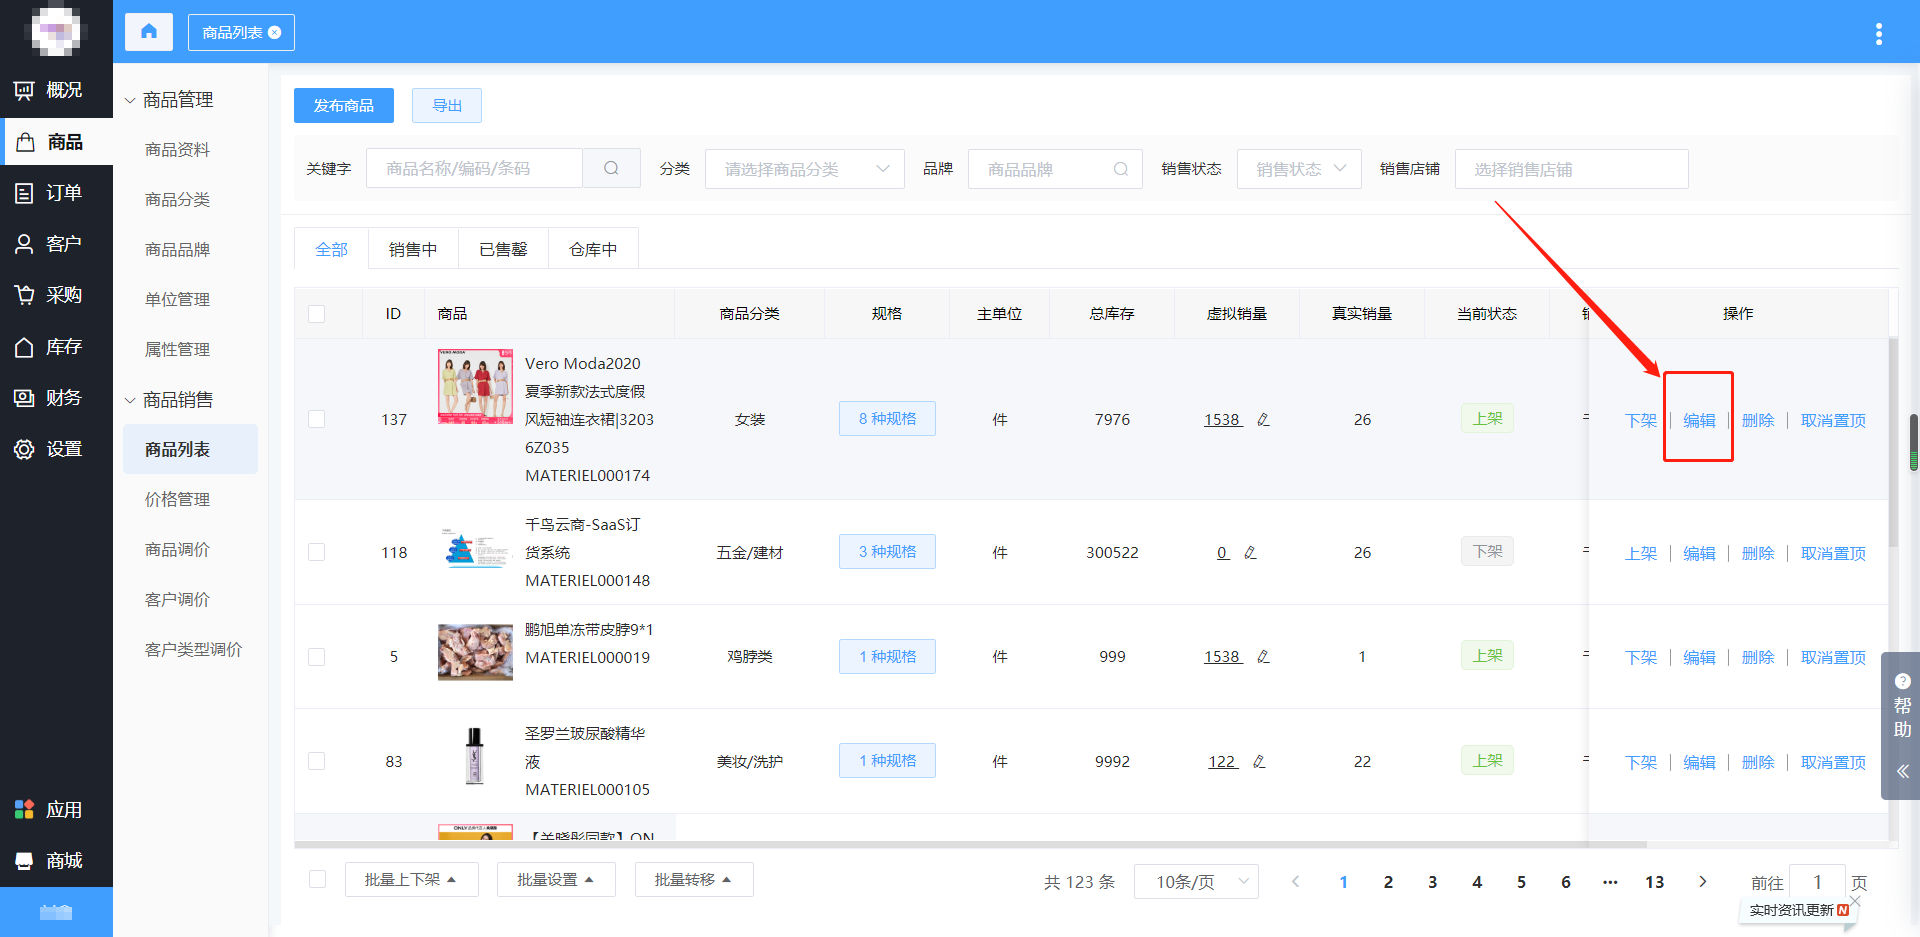1920x937 pixels.
Task: Click pencil icon beside virtual sales for product 137
Action: coord(1263,420)
